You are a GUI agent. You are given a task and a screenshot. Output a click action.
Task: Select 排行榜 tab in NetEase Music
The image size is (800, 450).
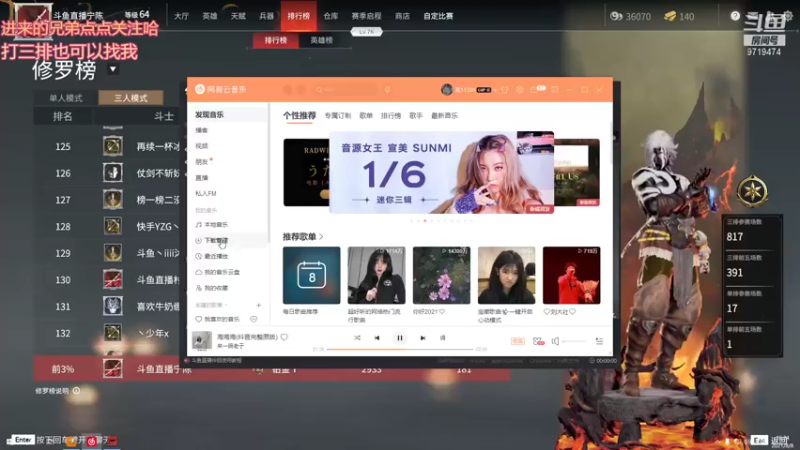tap(391, 116)
